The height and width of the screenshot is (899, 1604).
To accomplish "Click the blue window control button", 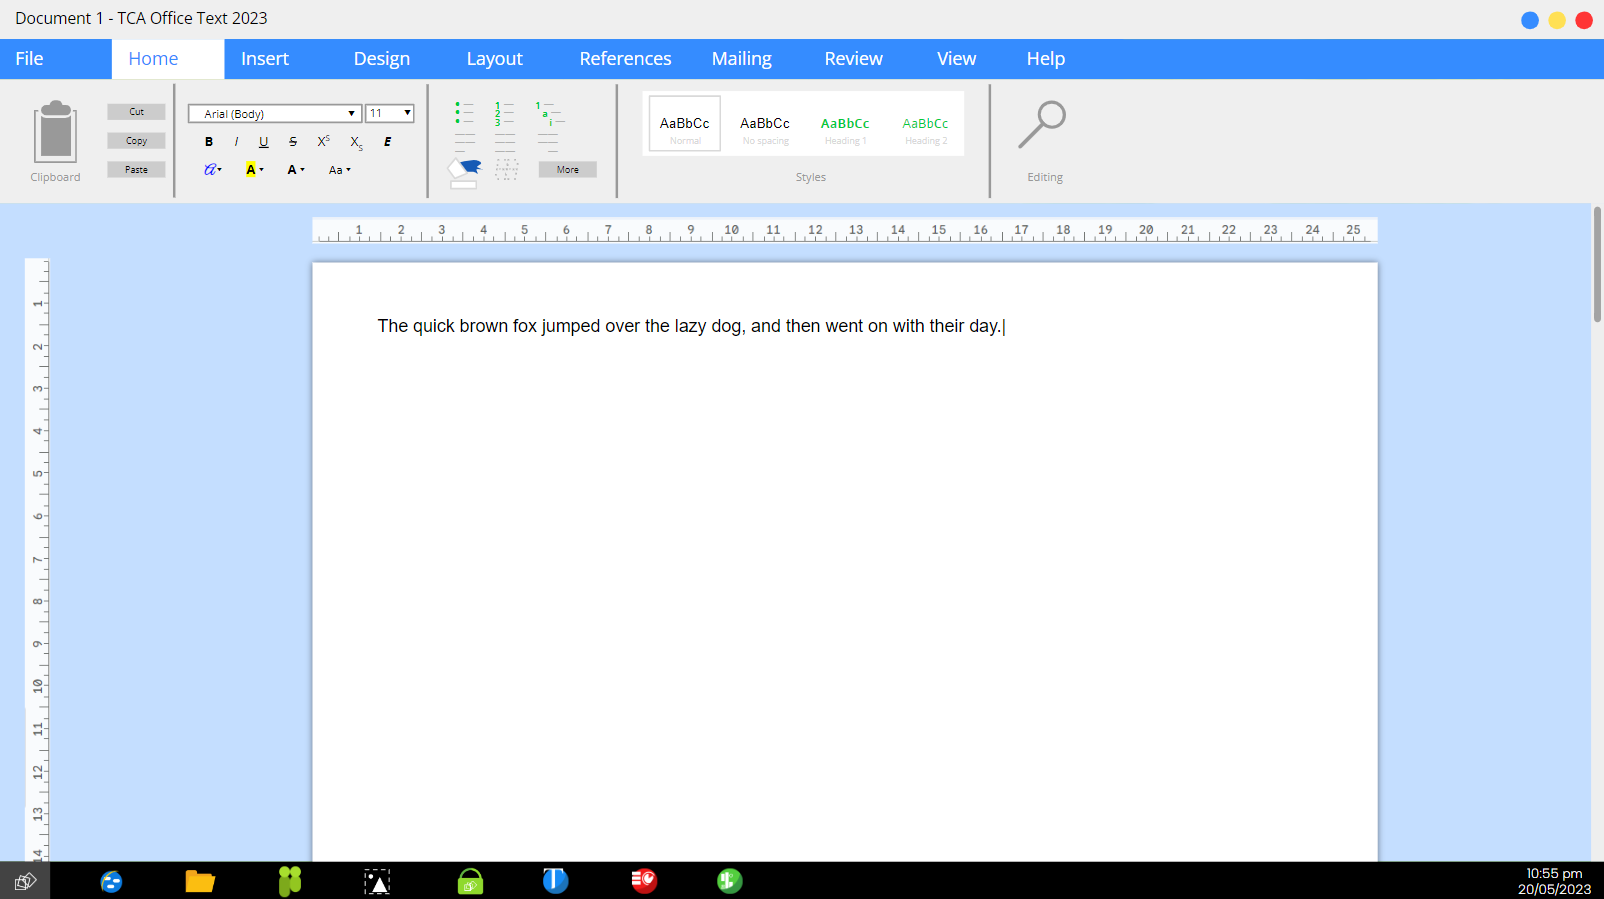I will (x=1530, y=20).
